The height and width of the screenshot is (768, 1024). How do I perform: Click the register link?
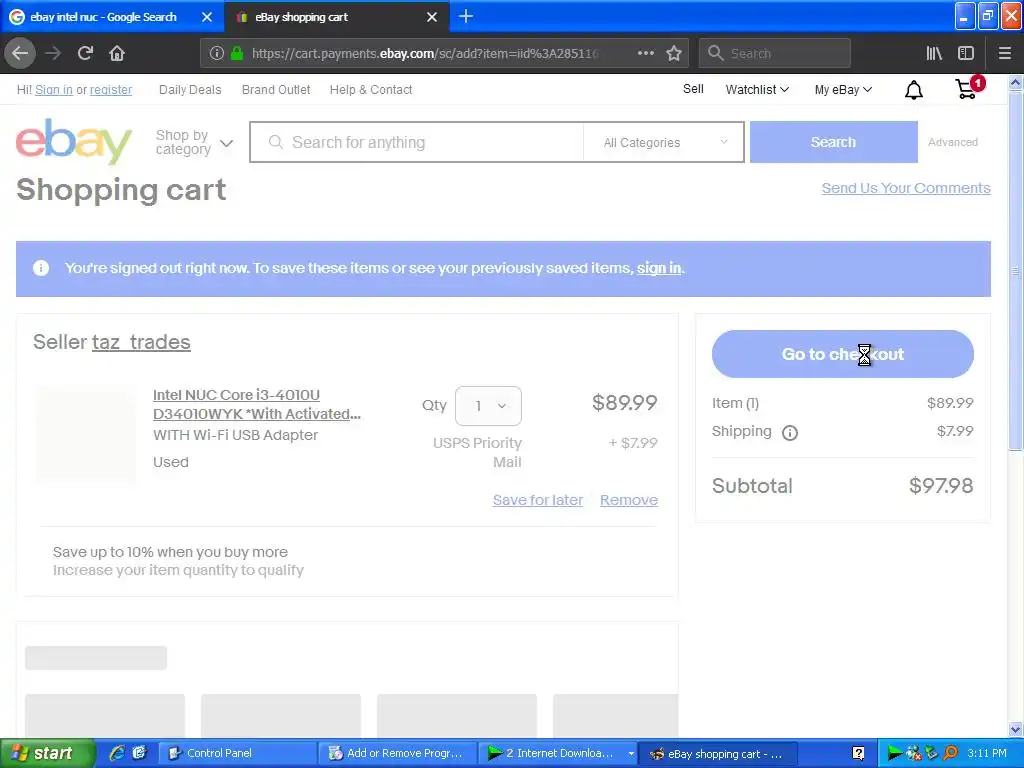pyautogui.click(x=110, y=89)
